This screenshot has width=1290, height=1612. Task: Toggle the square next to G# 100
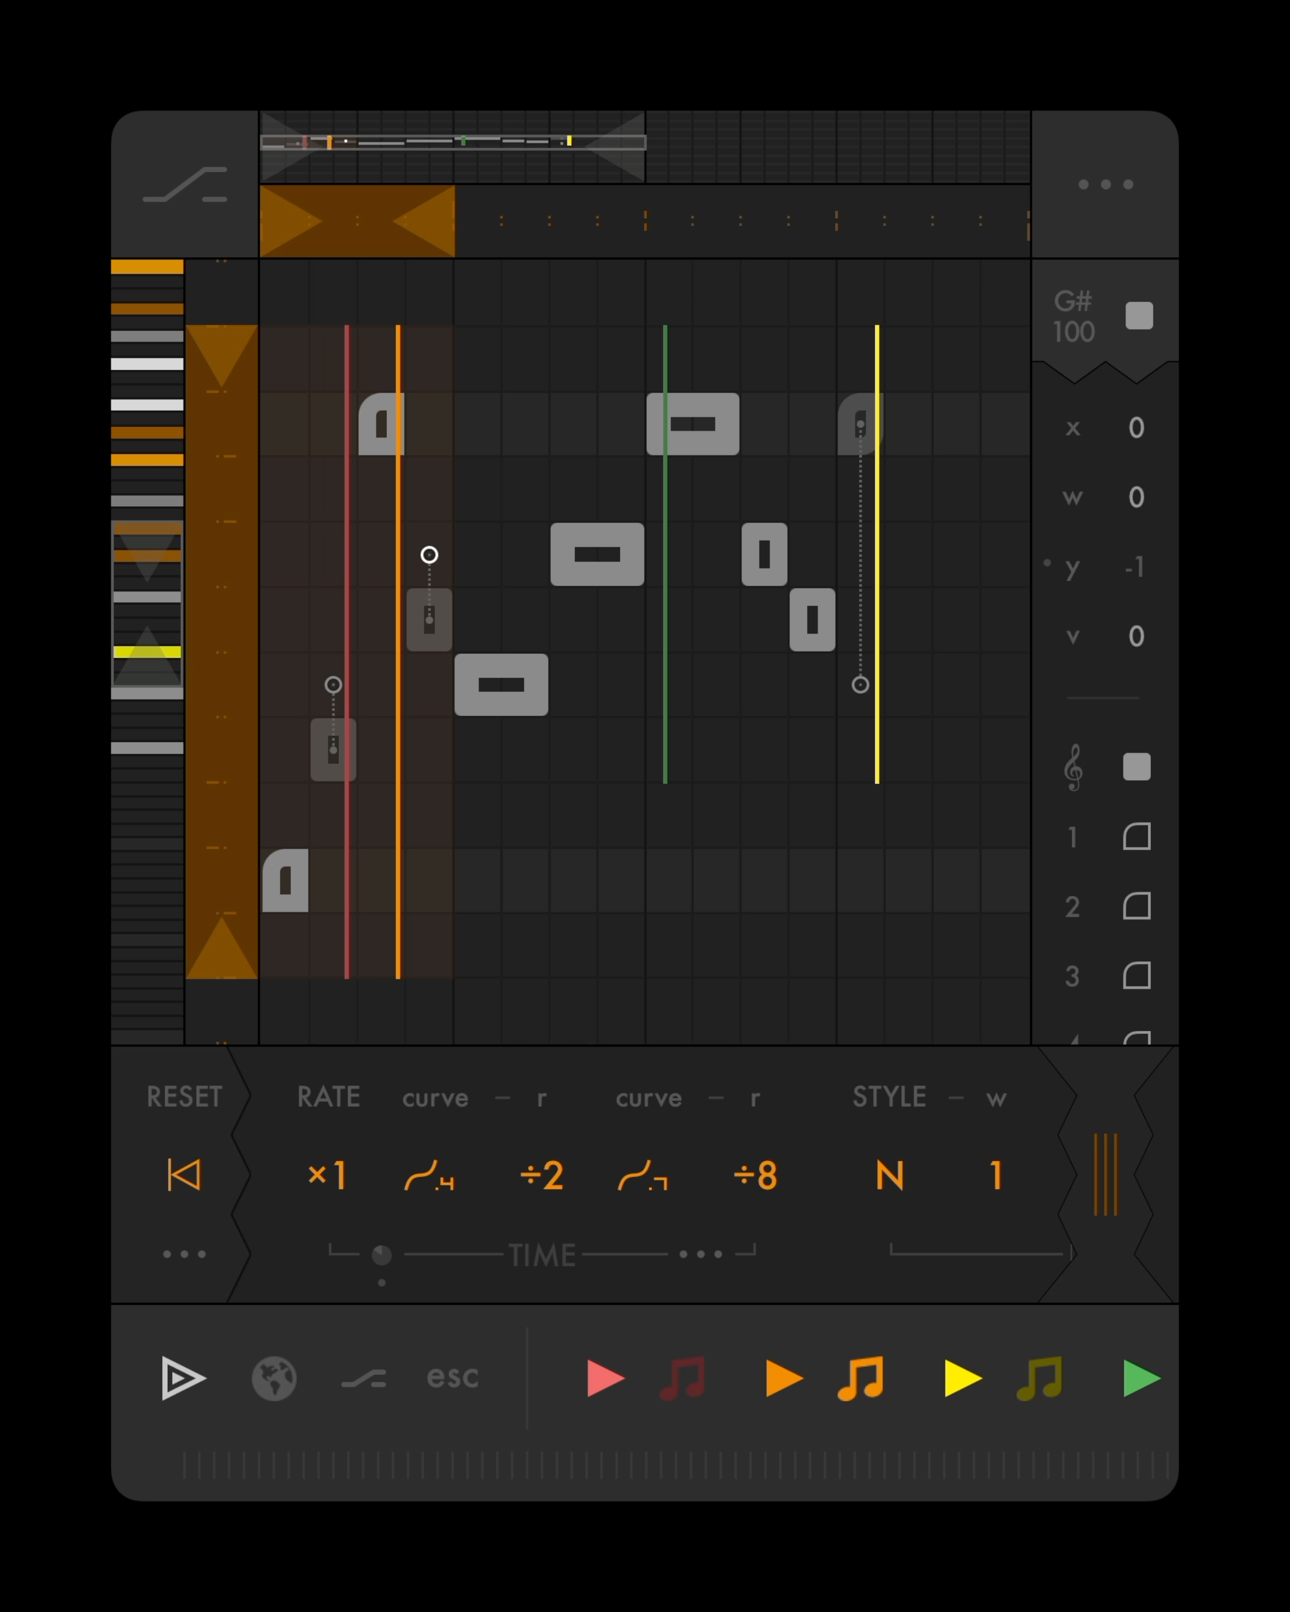[x=1139, y=316]
